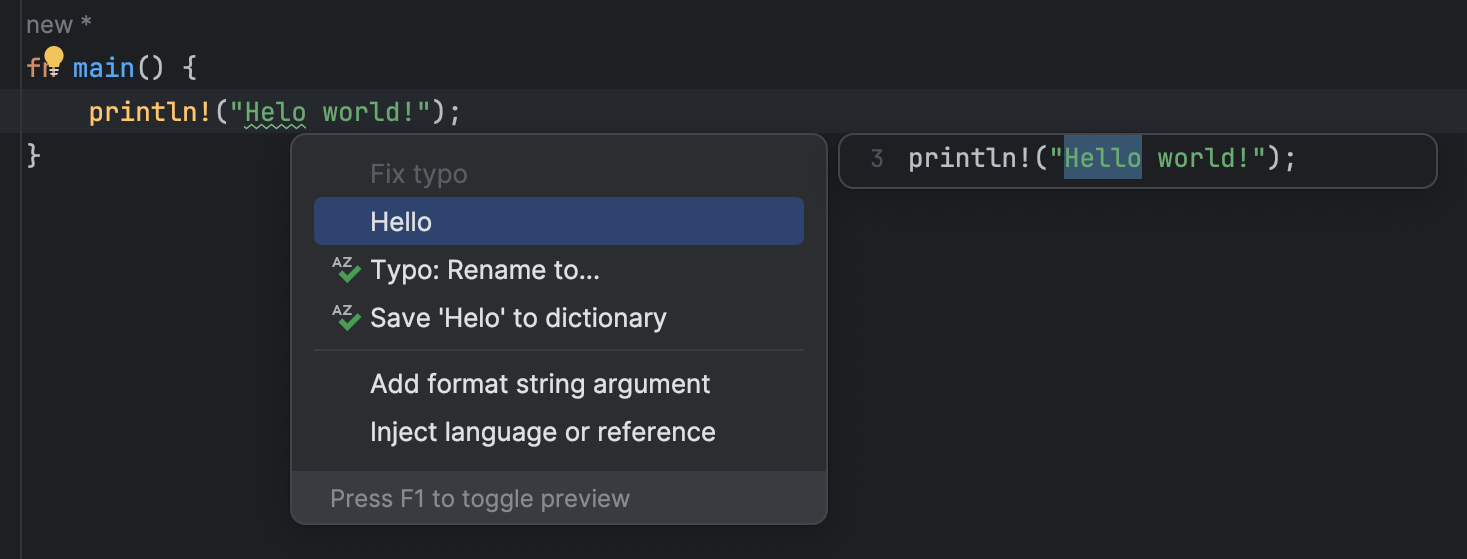The image size is (1467, 559).
Task: Click the main function name
Action: 103,68
